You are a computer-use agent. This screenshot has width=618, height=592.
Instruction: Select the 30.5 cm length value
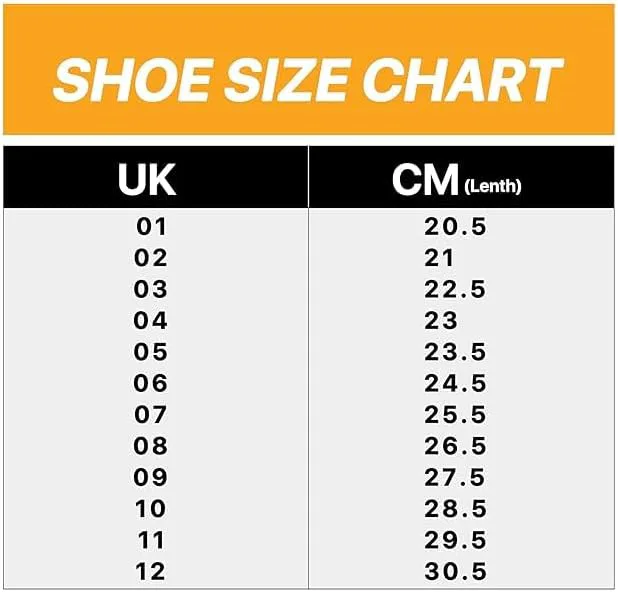click(x=455, y=572)
